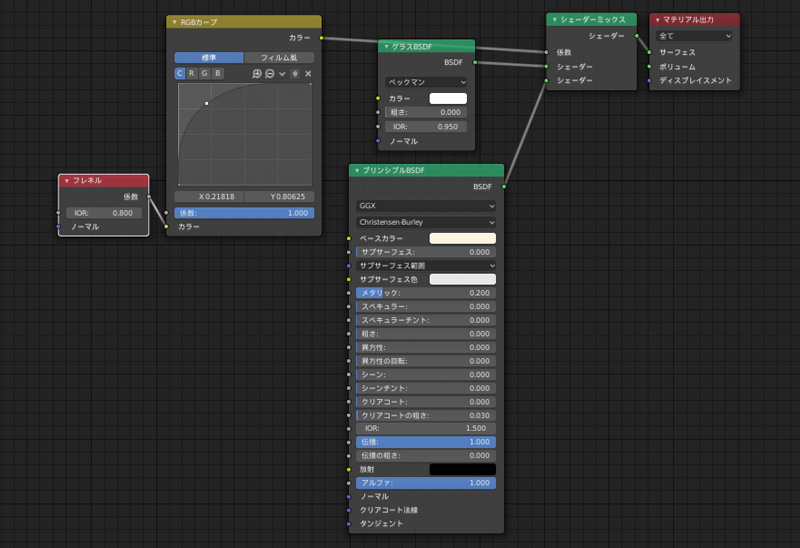Viewport: 800px width, 548px height.
Task: Toggle curve clipping options in RGB curve node
Action: pyautogui.click(x=295, y=74)
